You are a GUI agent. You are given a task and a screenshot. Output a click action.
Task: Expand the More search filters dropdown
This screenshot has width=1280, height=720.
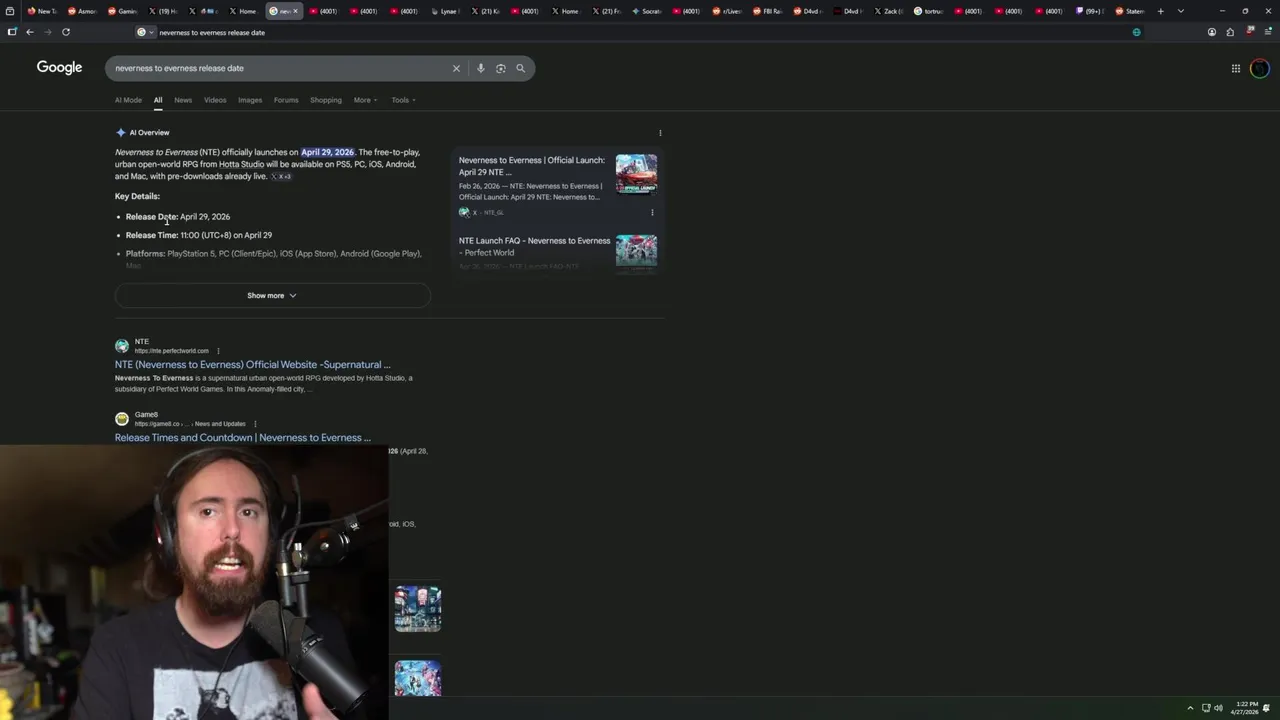365,100
